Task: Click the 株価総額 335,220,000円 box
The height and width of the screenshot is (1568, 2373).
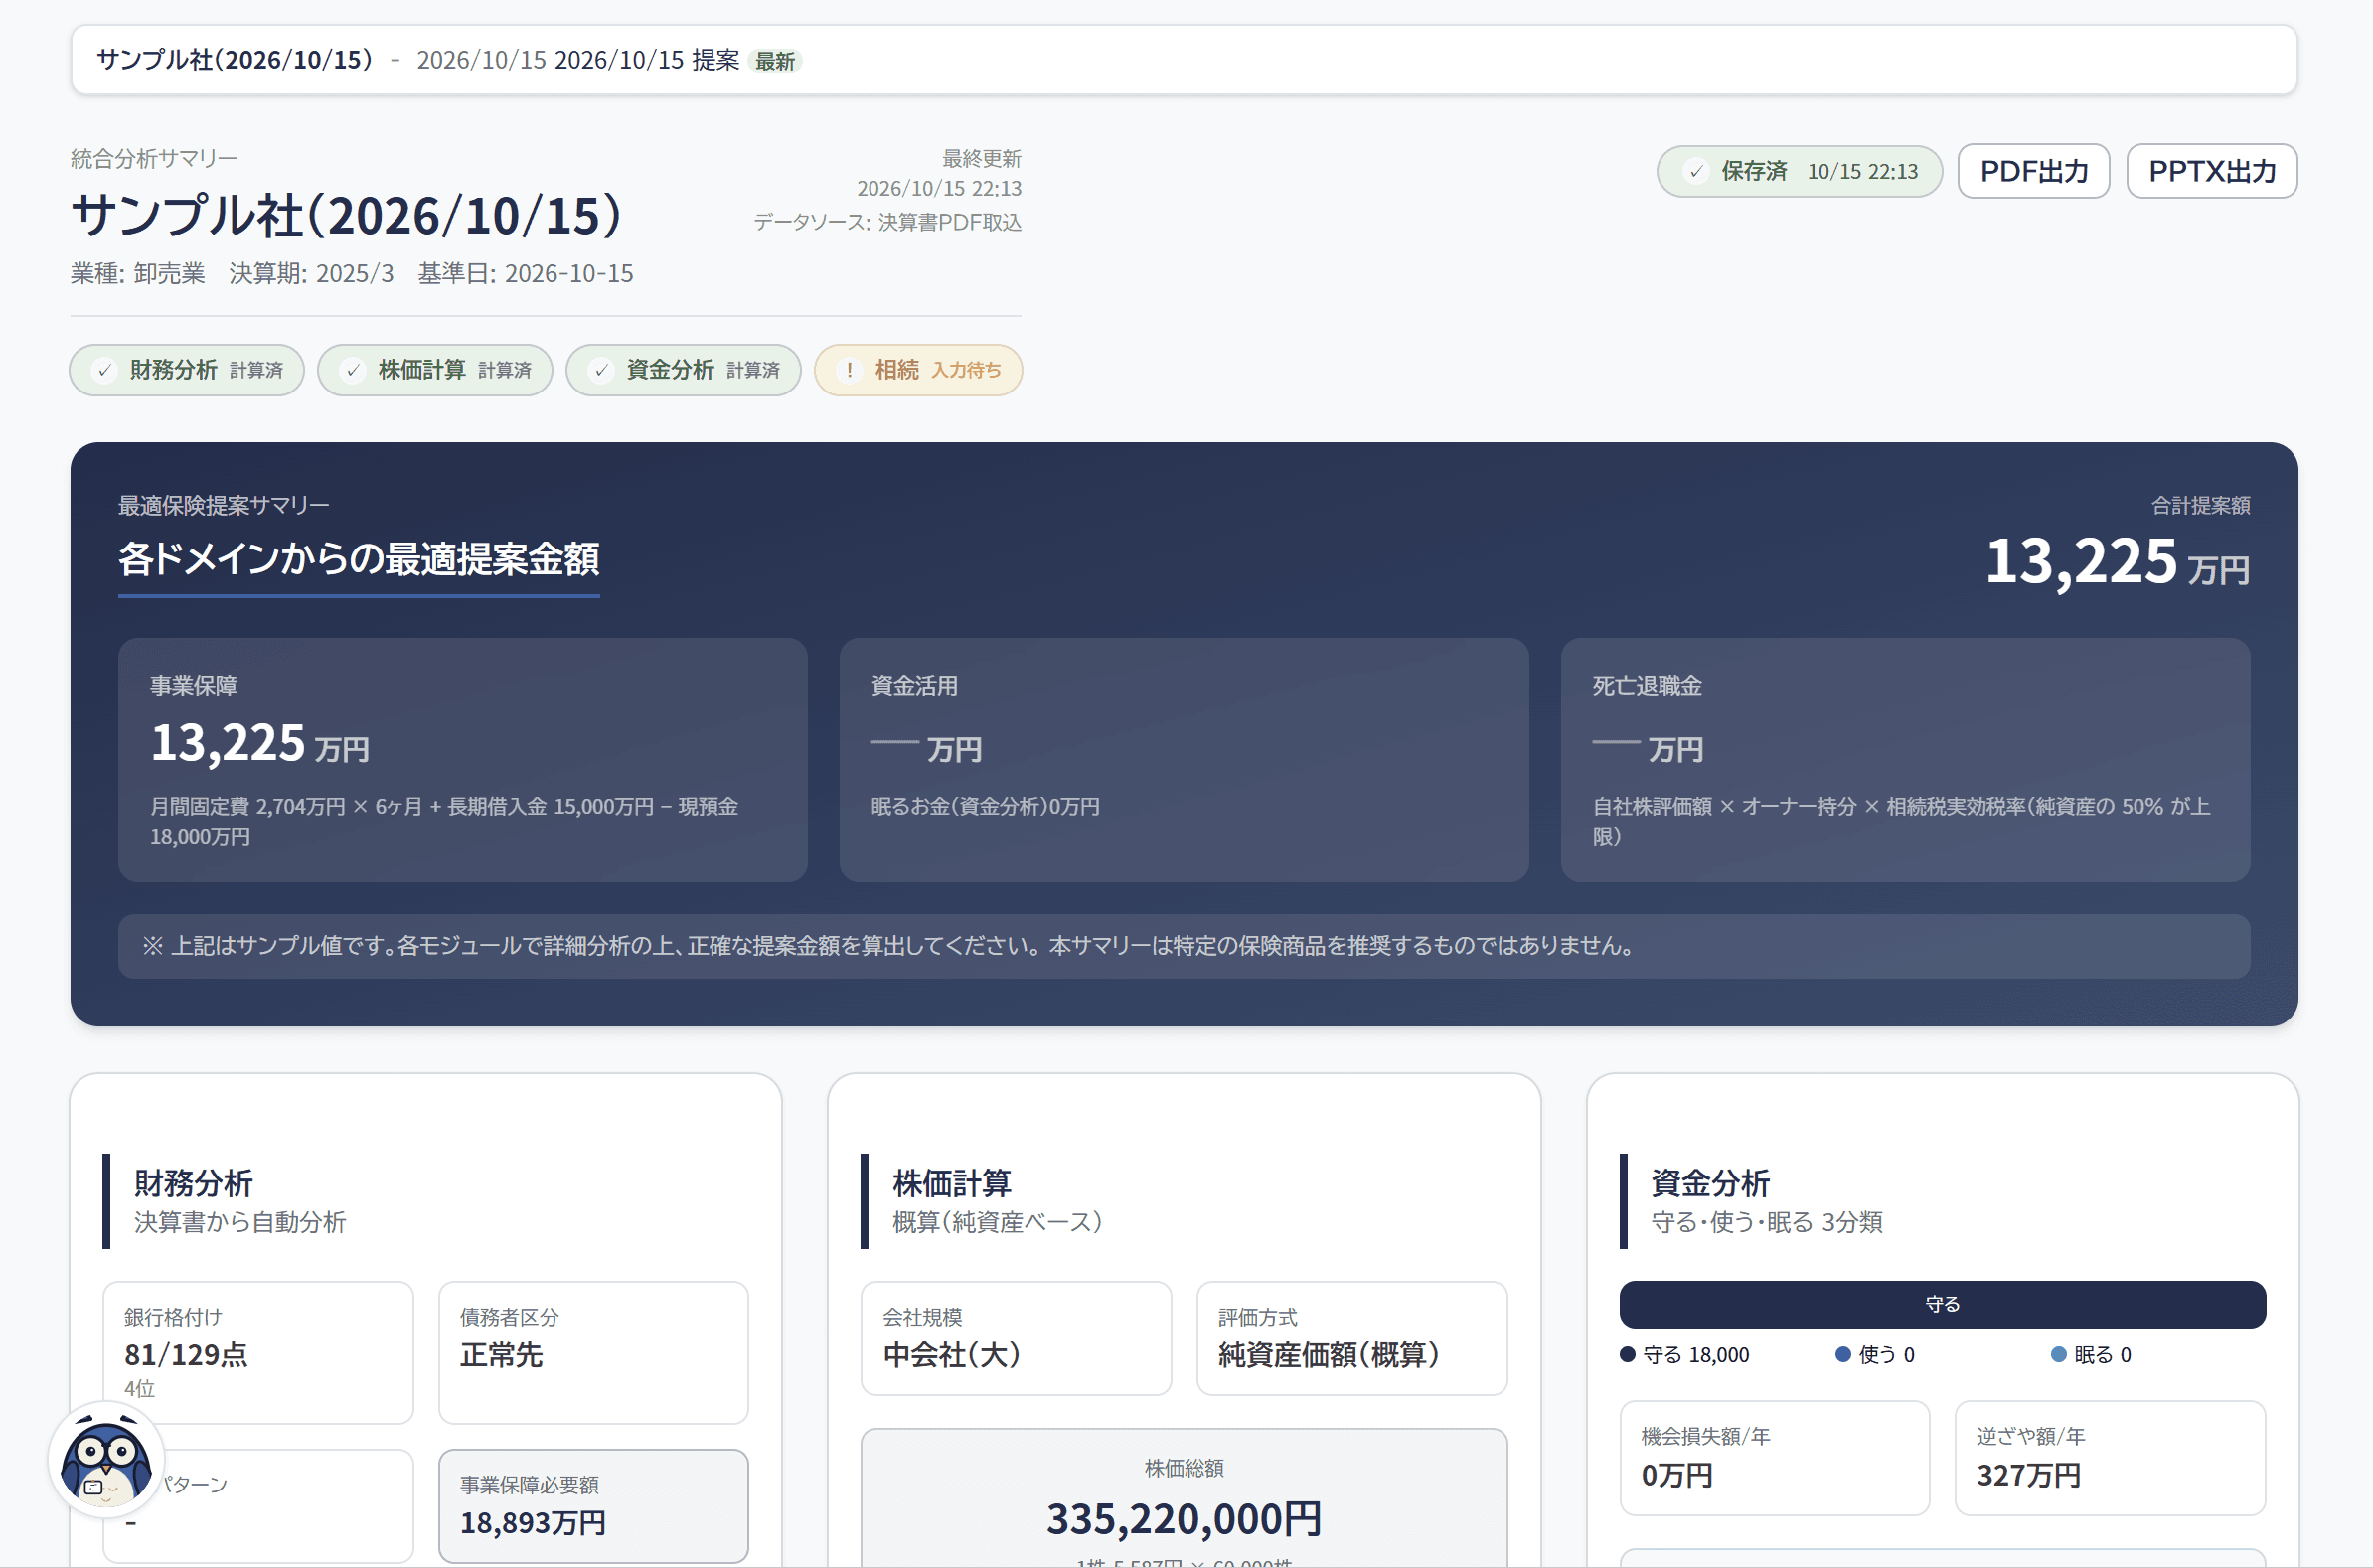Action: (1184, 1498)
